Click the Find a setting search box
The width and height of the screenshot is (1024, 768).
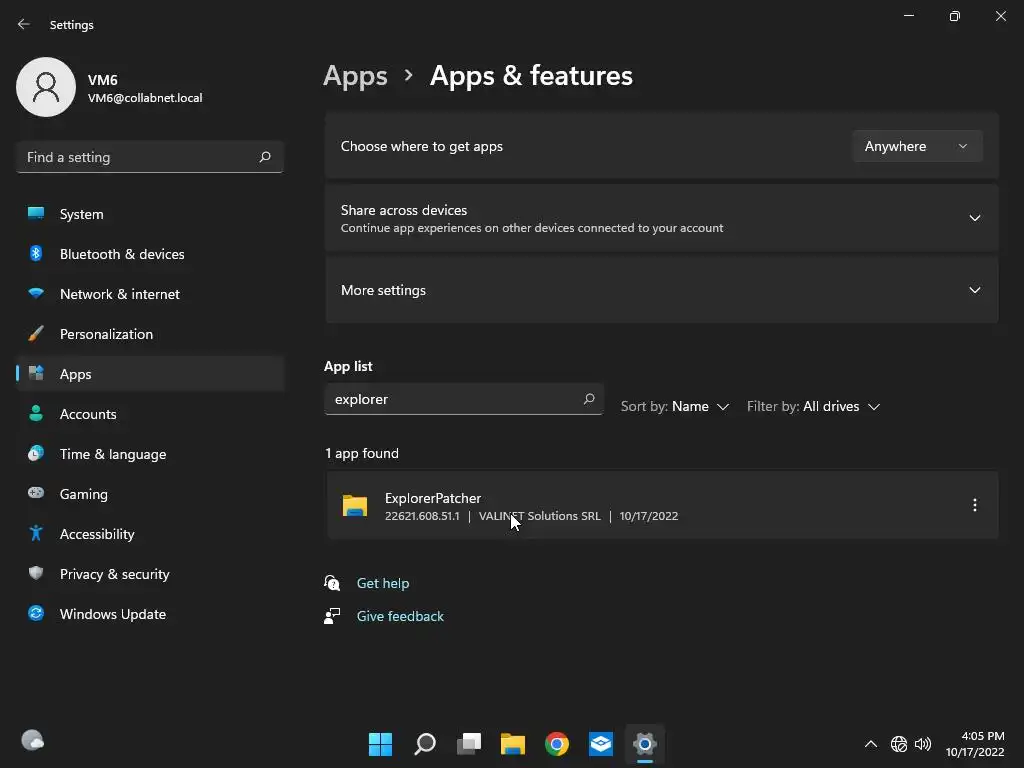pos(140,157)
